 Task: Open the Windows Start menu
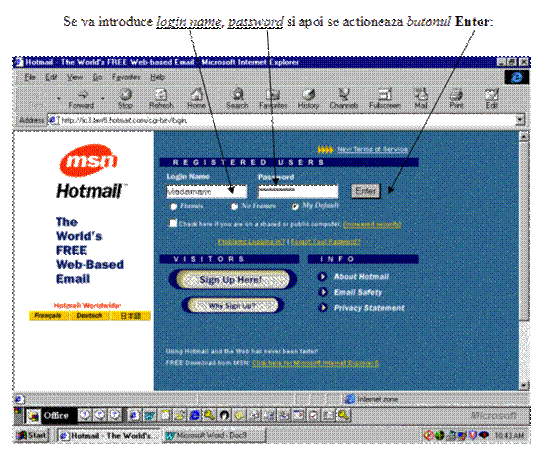click(32, 436)
